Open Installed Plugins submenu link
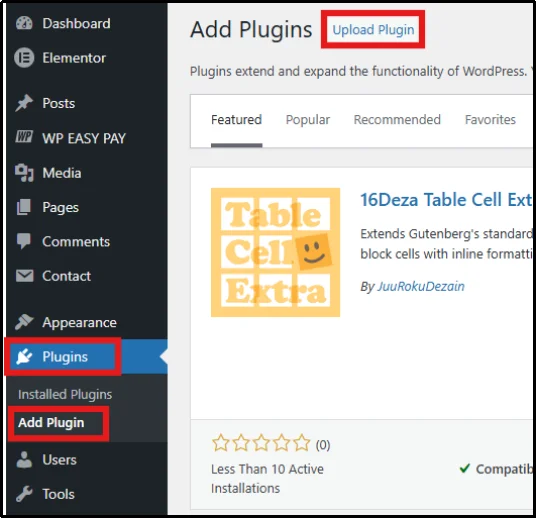Viewport: 537px width, 519px height. coord(65,394)
